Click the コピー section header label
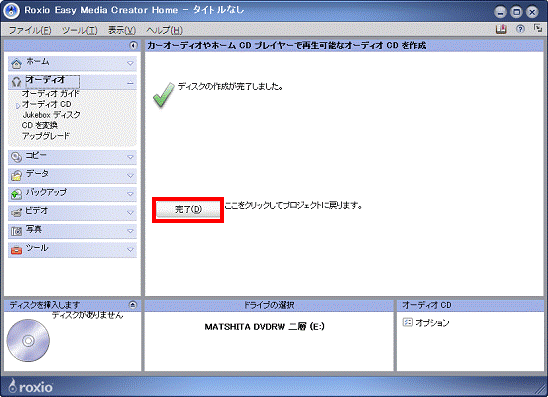This screenshot has width=548, height=397. (36, 156)
